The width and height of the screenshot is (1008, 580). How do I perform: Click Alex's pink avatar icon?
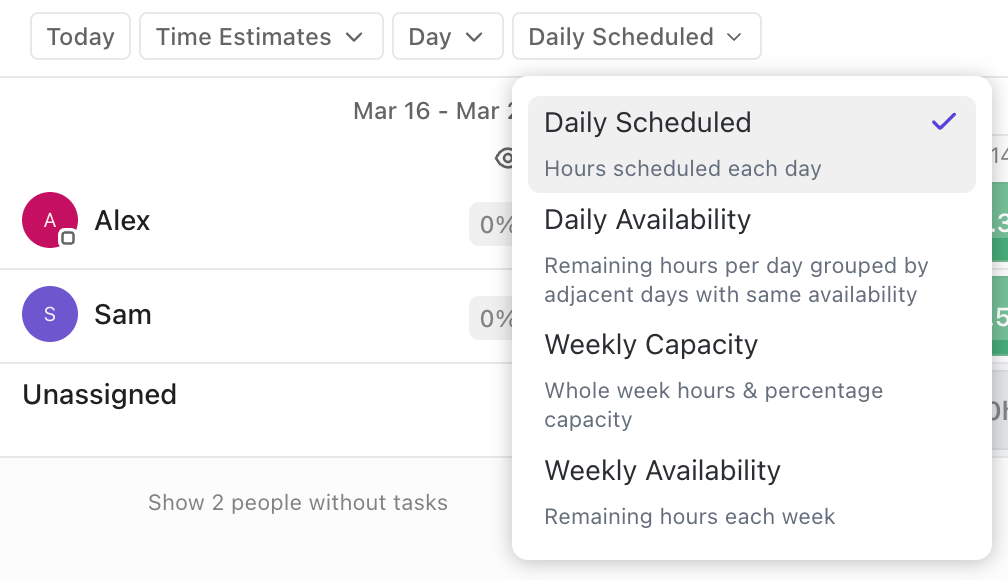click(49, 220)
